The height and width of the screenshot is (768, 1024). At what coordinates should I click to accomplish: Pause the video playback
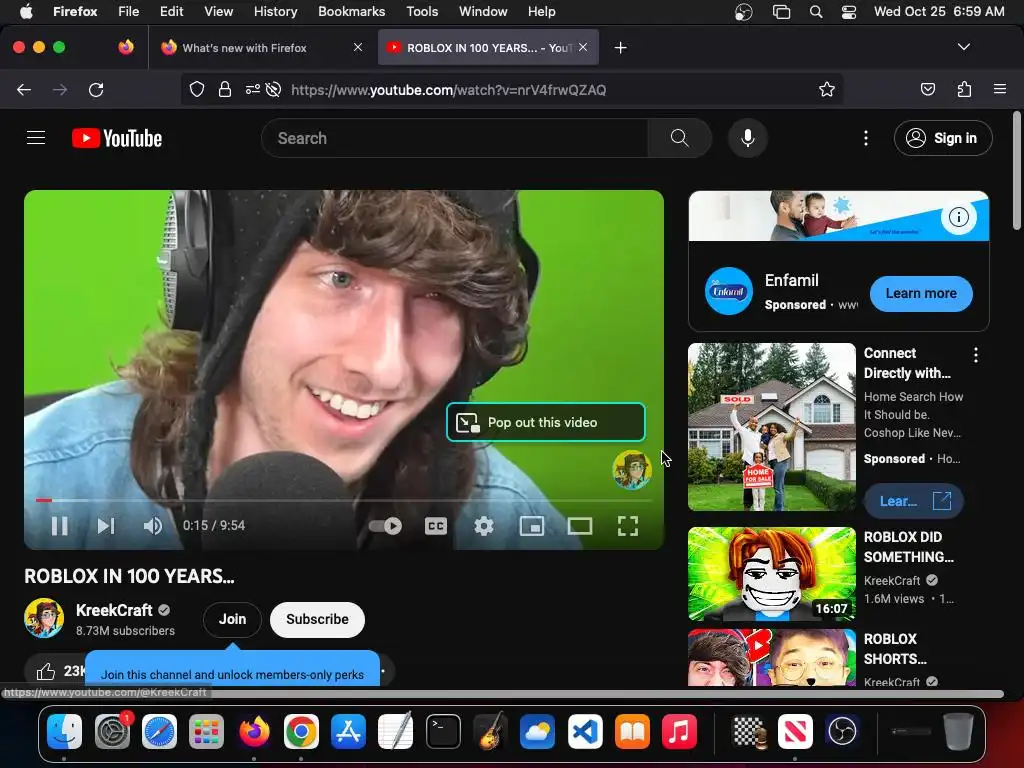click(59, 526)
